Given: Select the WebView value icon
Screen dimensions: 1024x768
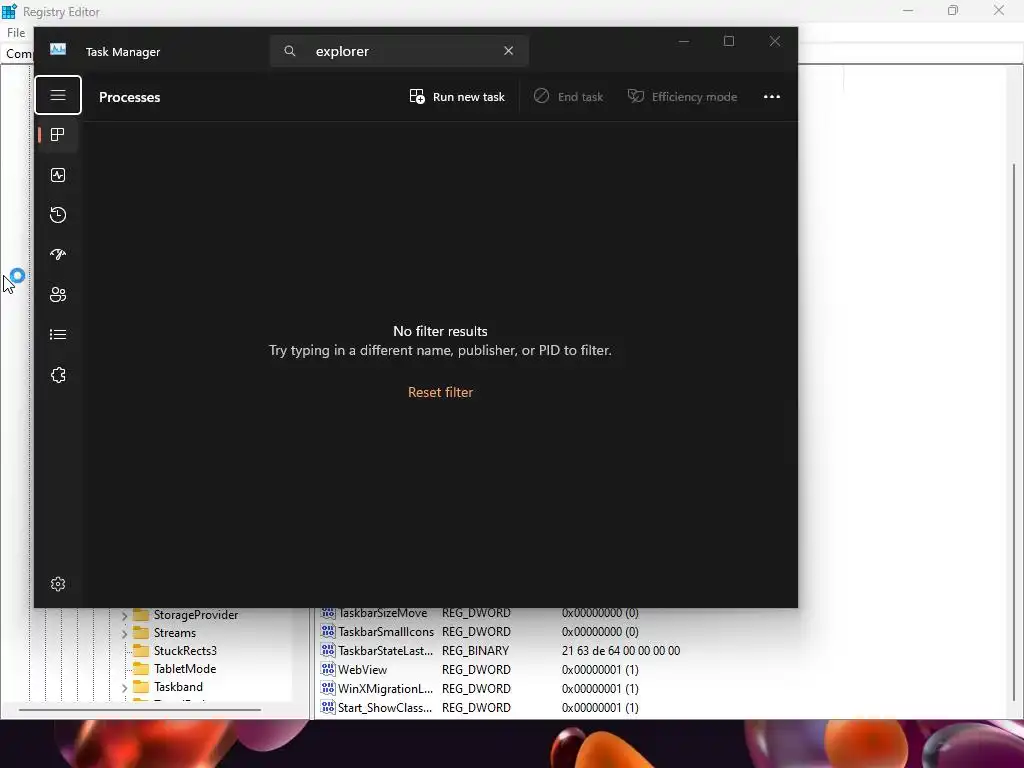Looking at the screenshot, I should pyautogui.click(x=328, y=669).
